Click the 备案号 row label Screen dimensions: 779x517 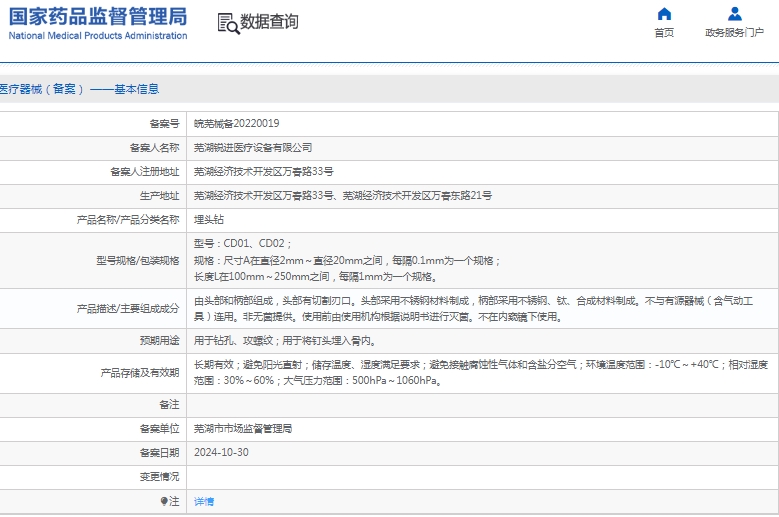pyautogui.click(x=164, y=123)
